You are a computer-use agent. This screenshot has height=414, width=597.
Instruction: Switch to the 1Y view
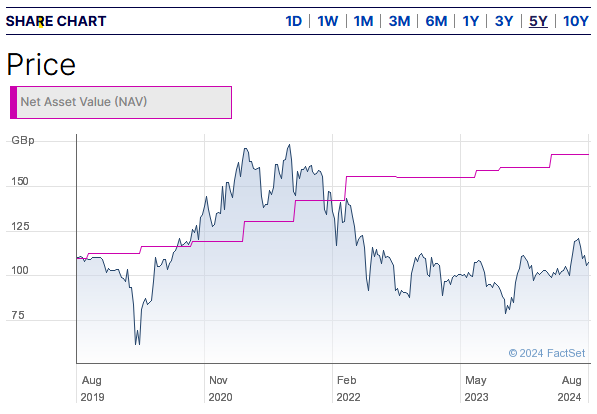click(x=470, y=21)
